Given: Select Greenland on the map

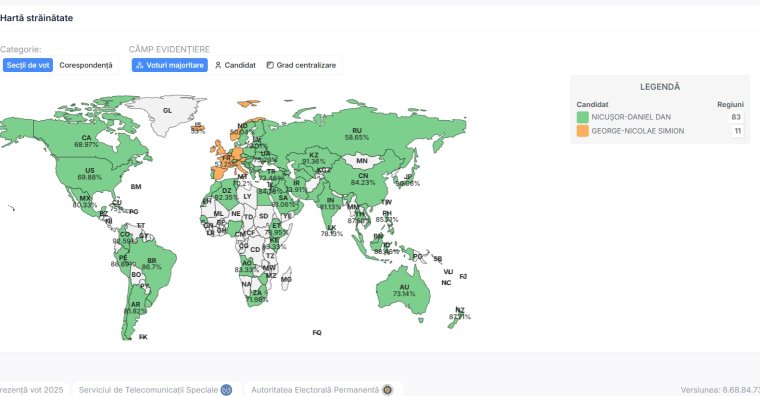Looking at the screenshot, I should click(x=167, y=114).
